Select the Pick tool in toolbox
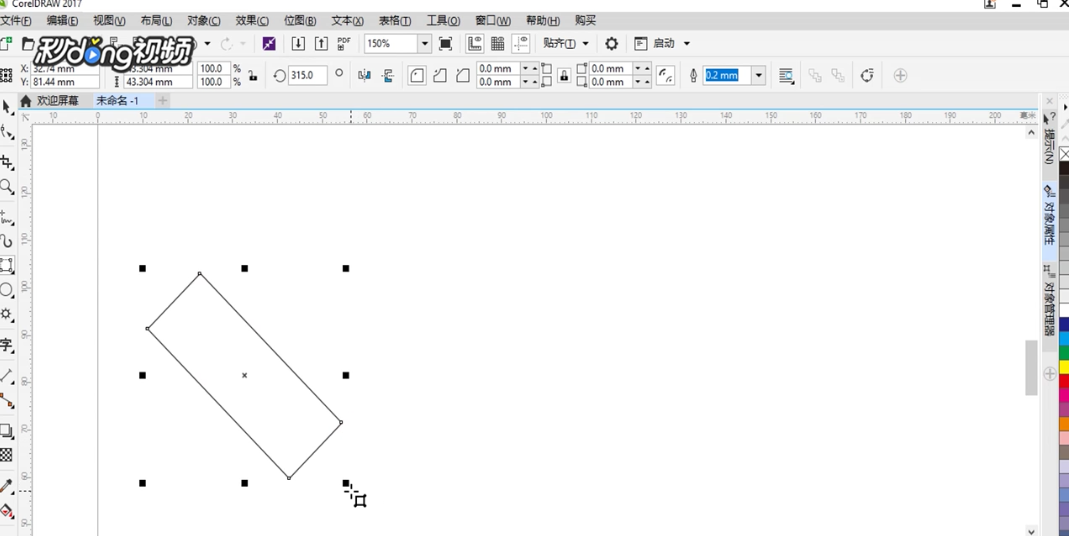This screenshot has height=536, width=1069. point(7,107)
